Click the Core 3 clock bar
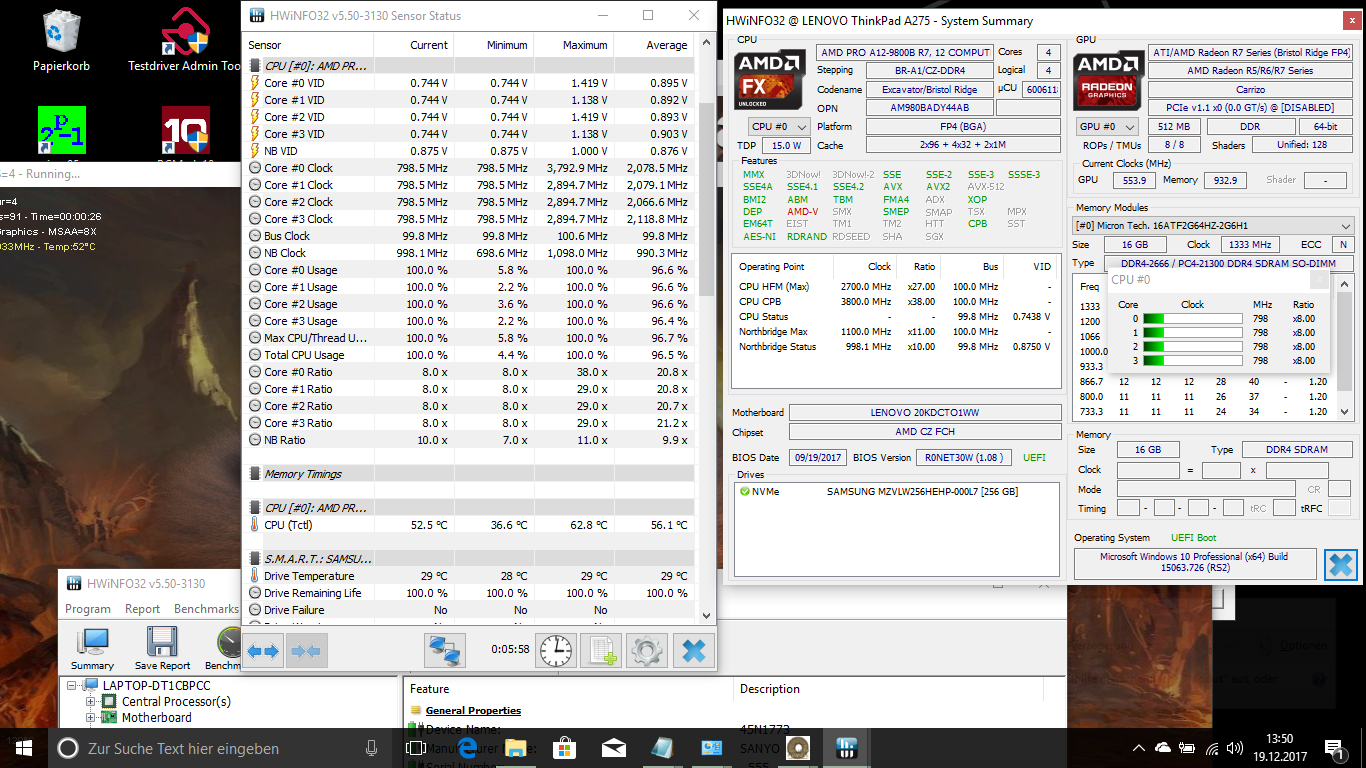This screenshot has height=768, width=1366. coord(1193,361)
